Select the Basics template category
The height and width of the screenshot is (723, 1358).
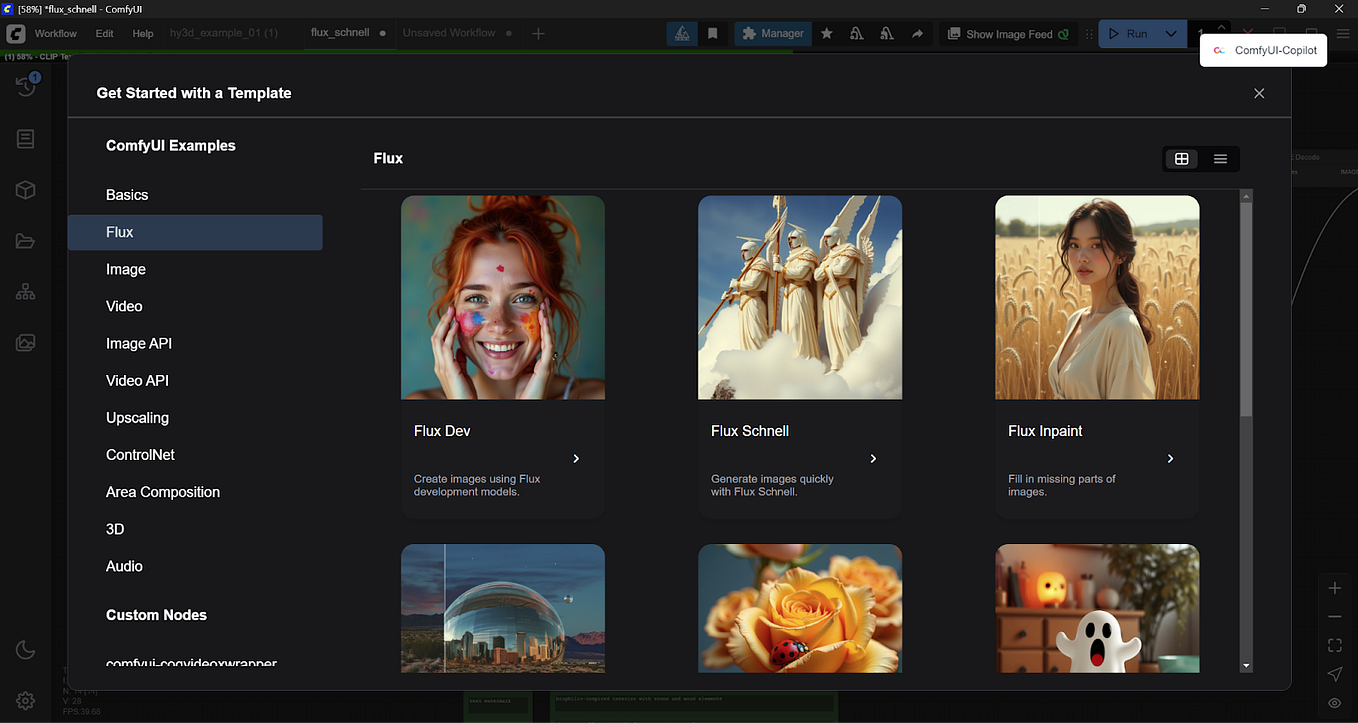tap(127, 194)
